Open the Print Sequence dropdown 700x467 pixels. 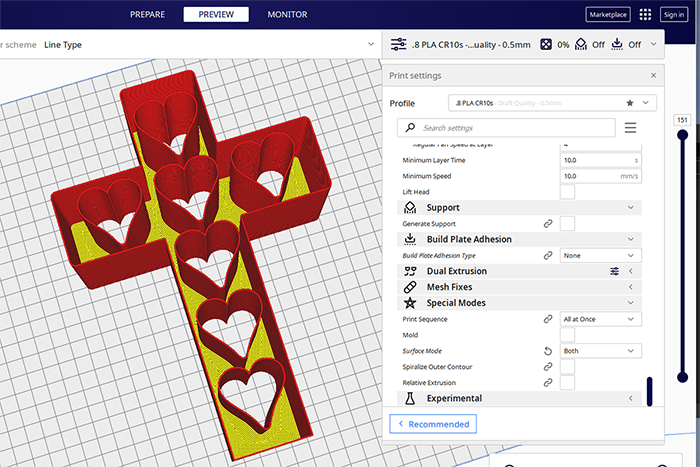point(601,319)
